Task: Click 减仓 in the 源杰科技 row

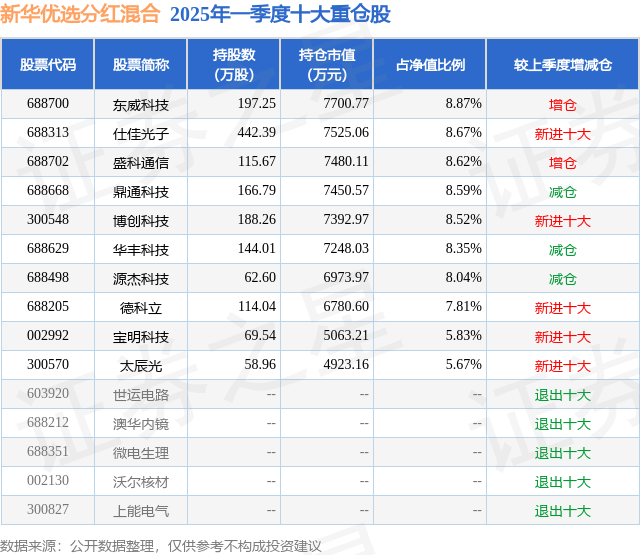Action: tap(563, 279)
